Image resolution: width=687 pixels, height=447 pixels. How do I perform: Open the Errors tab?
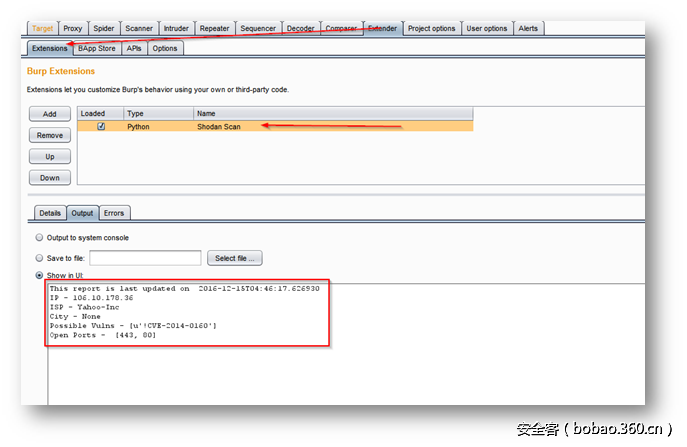pyautogui.click(x=114, y=213)
